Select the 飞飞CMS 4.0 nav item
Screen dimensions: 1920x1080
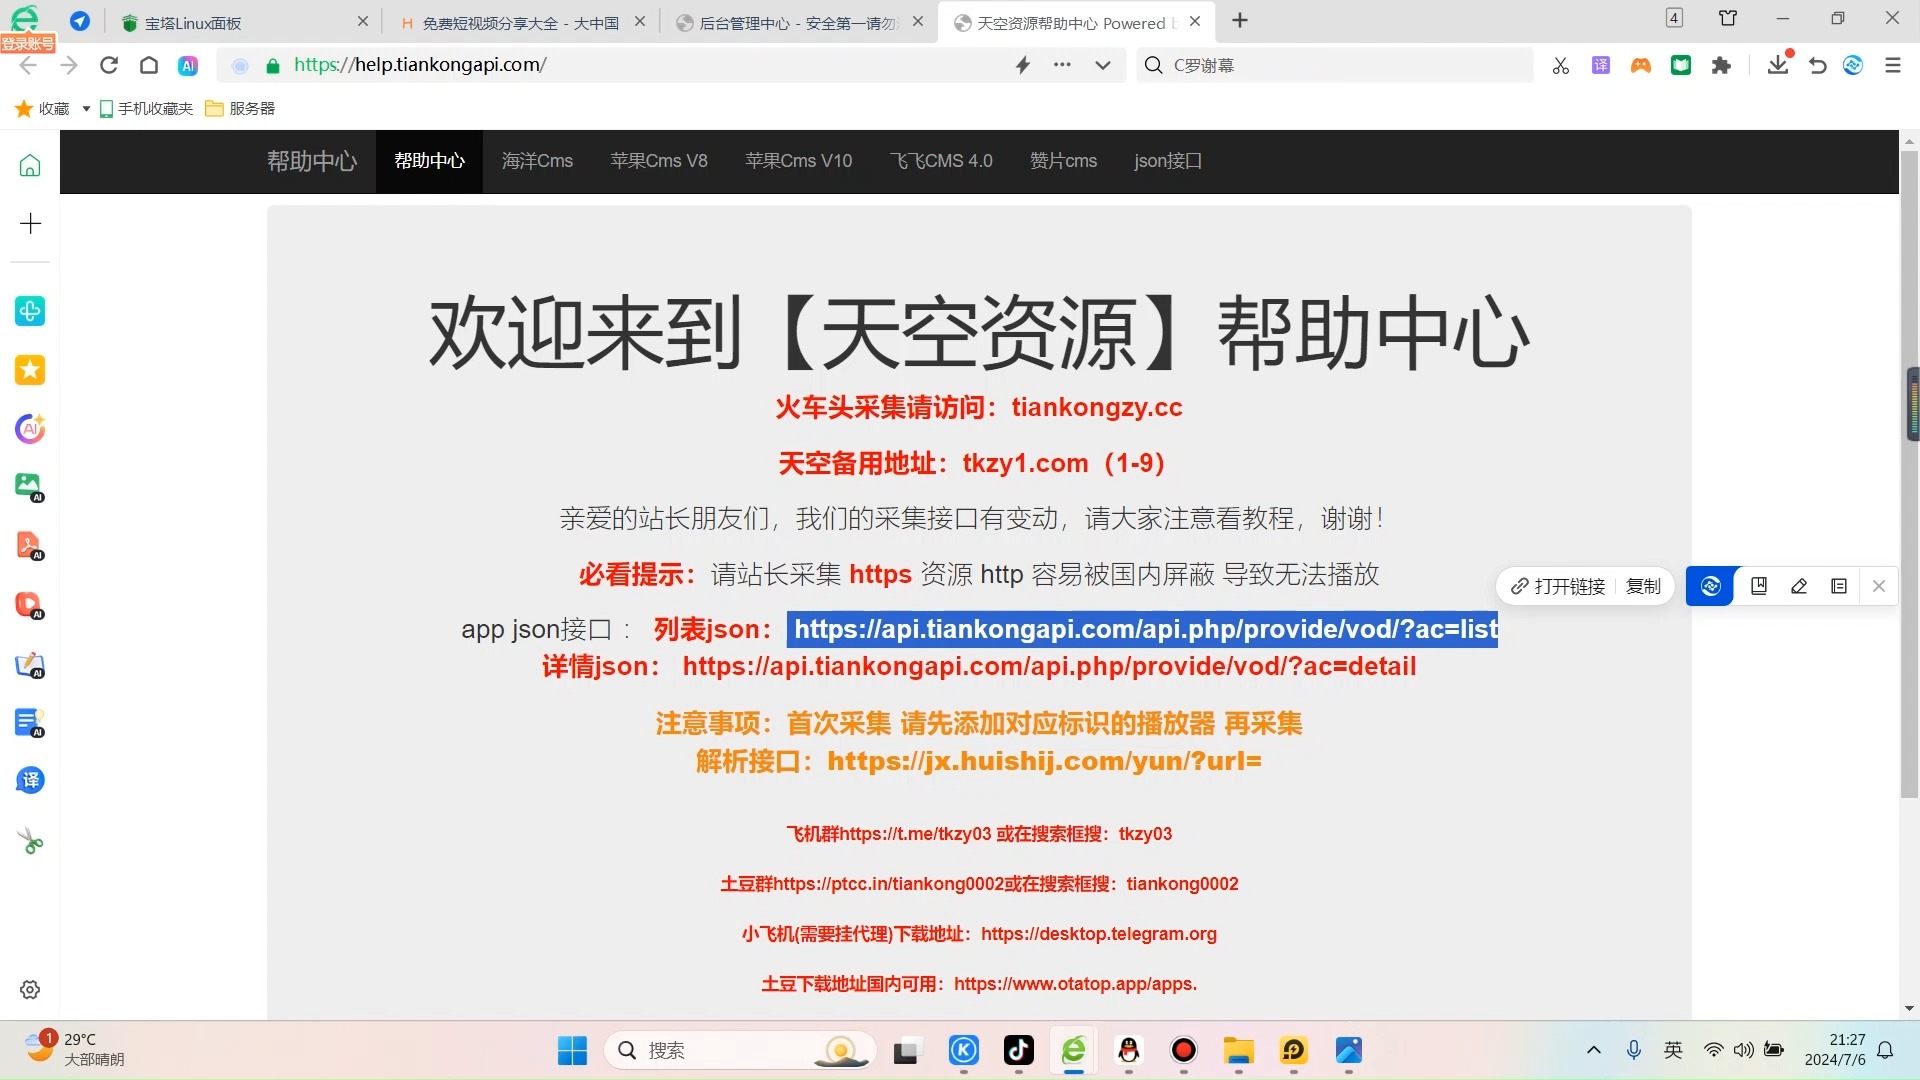pos(941,161)
